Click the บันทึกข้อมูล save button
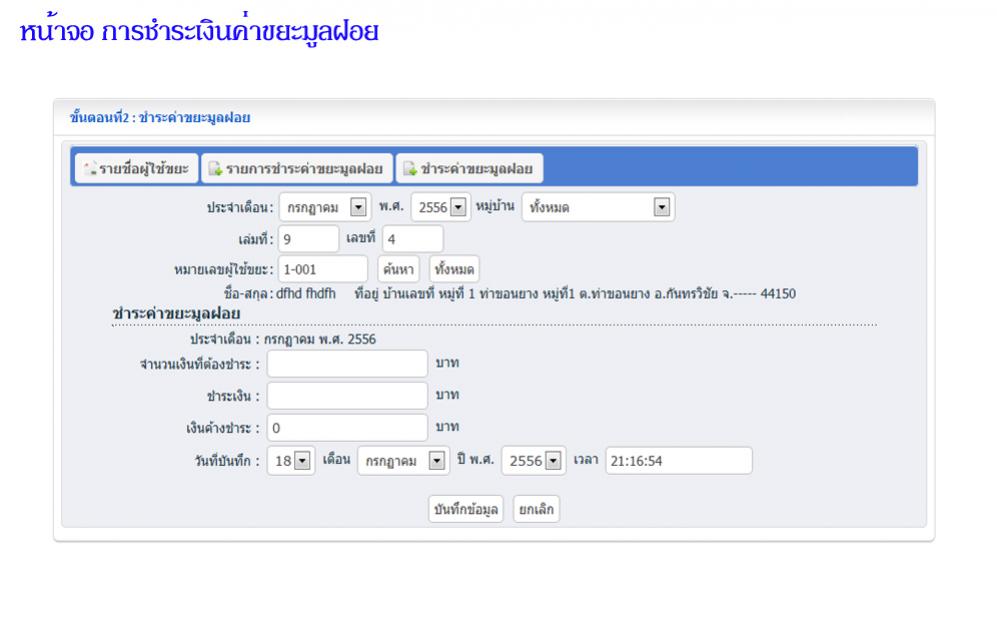 [x=465, y=509]
